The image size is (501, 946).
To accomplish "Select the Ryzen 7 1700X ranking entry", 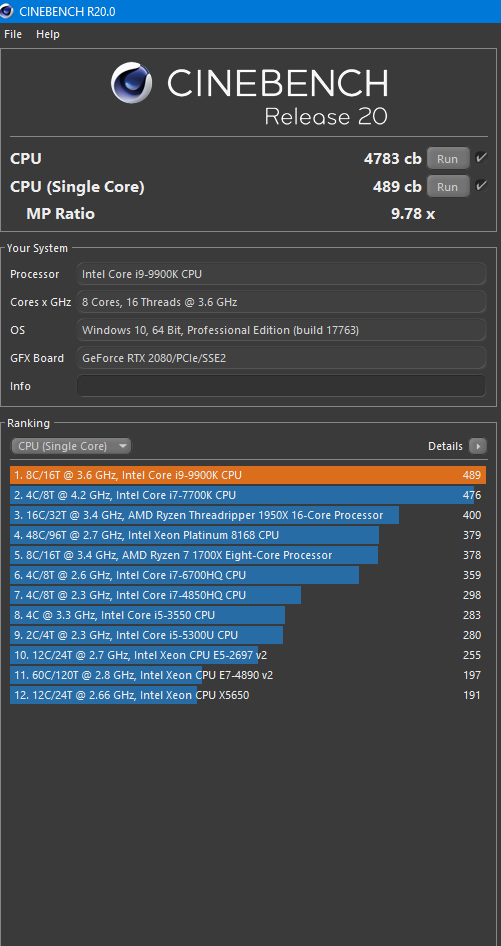I will [x=247, y=555].
